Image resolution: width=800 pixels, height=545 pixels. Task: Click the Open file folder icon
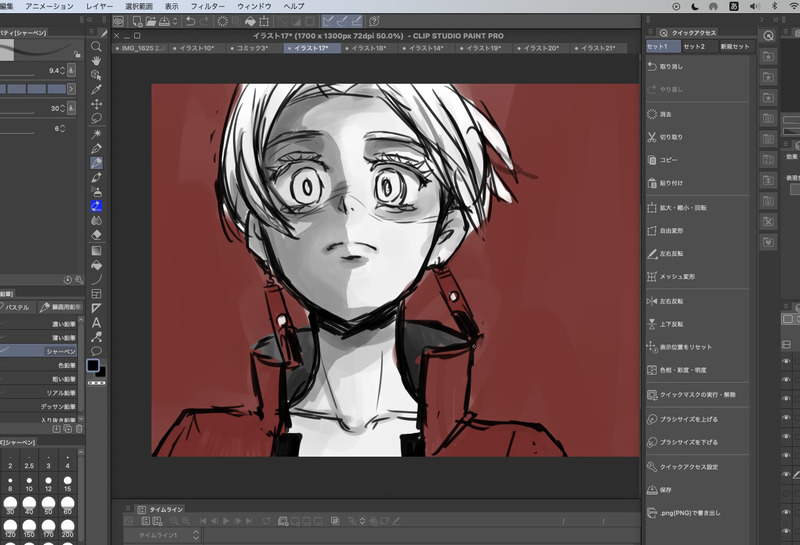pos(151,21)
